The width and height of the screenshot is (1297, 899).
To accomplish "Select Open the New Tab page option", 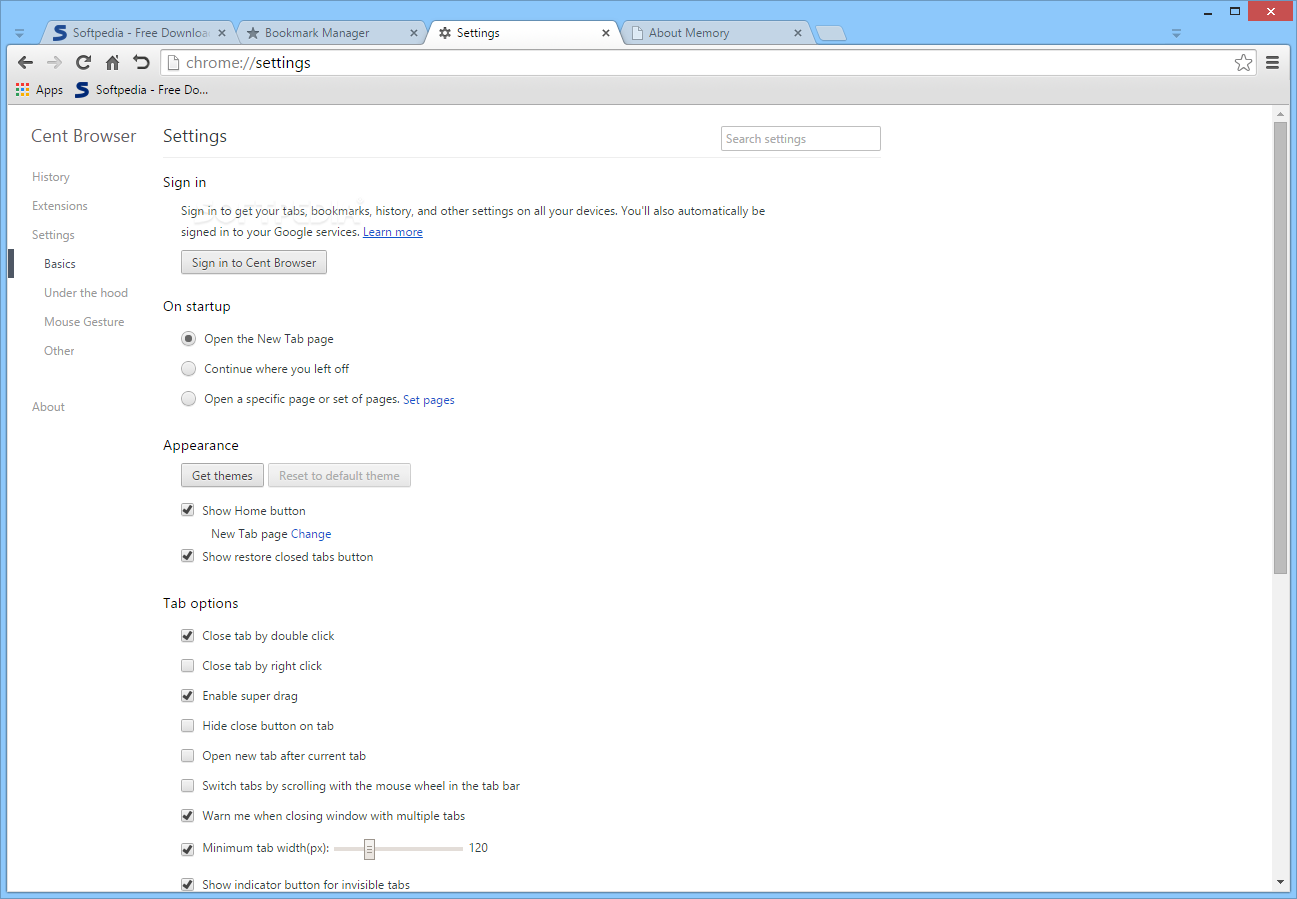I will (188, 339).
